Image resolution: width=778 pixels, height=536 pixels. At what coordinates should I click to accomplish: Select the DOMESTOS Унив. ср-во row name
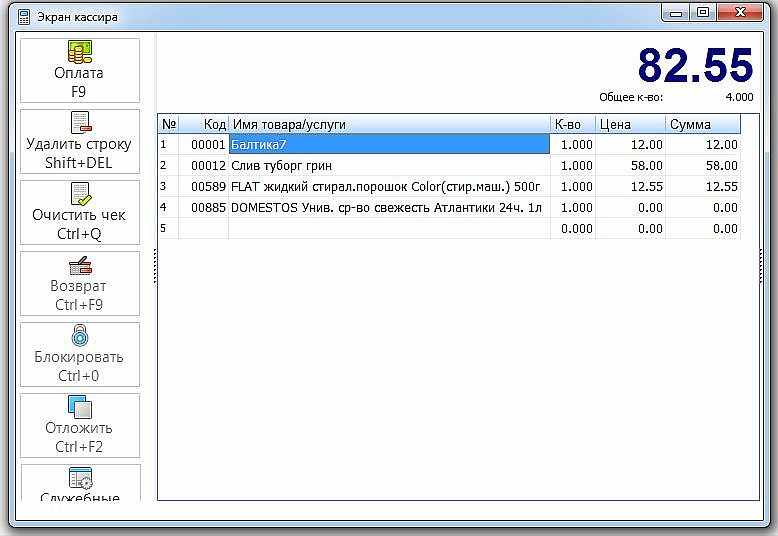tap(387, 207)
